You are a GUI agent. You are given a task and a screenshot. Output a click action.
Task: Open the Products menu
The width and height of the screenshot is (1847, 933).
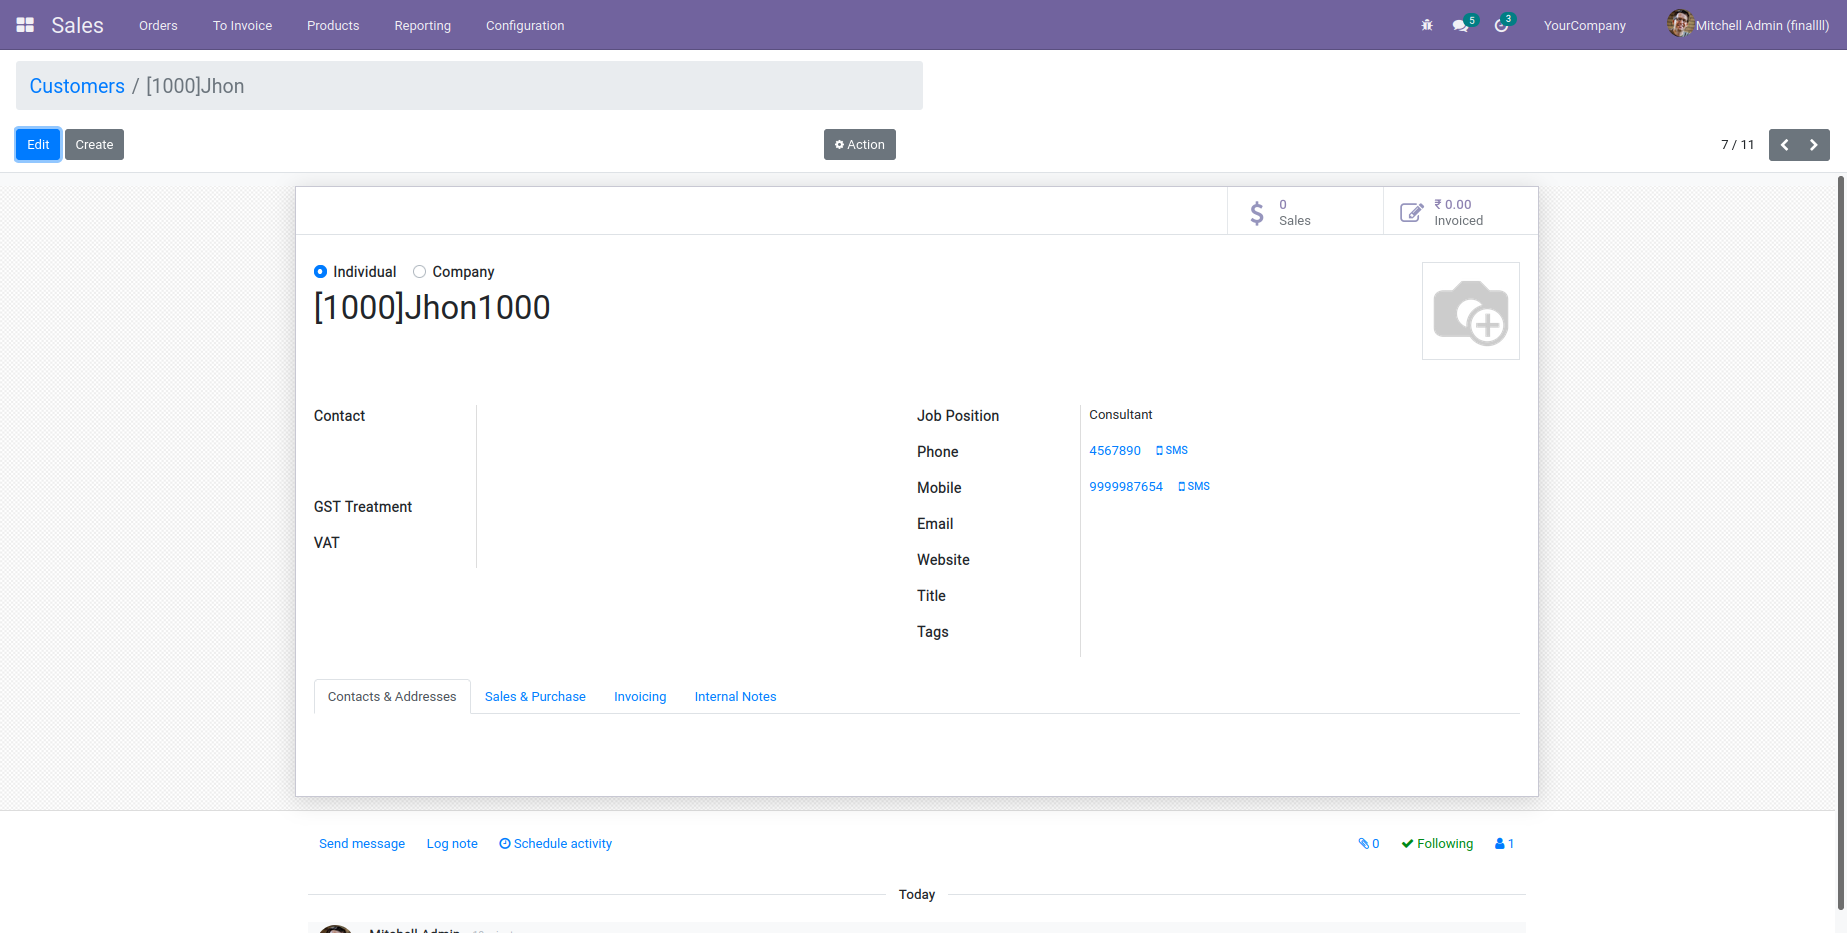pyautogui.click(x=333, y=26)
